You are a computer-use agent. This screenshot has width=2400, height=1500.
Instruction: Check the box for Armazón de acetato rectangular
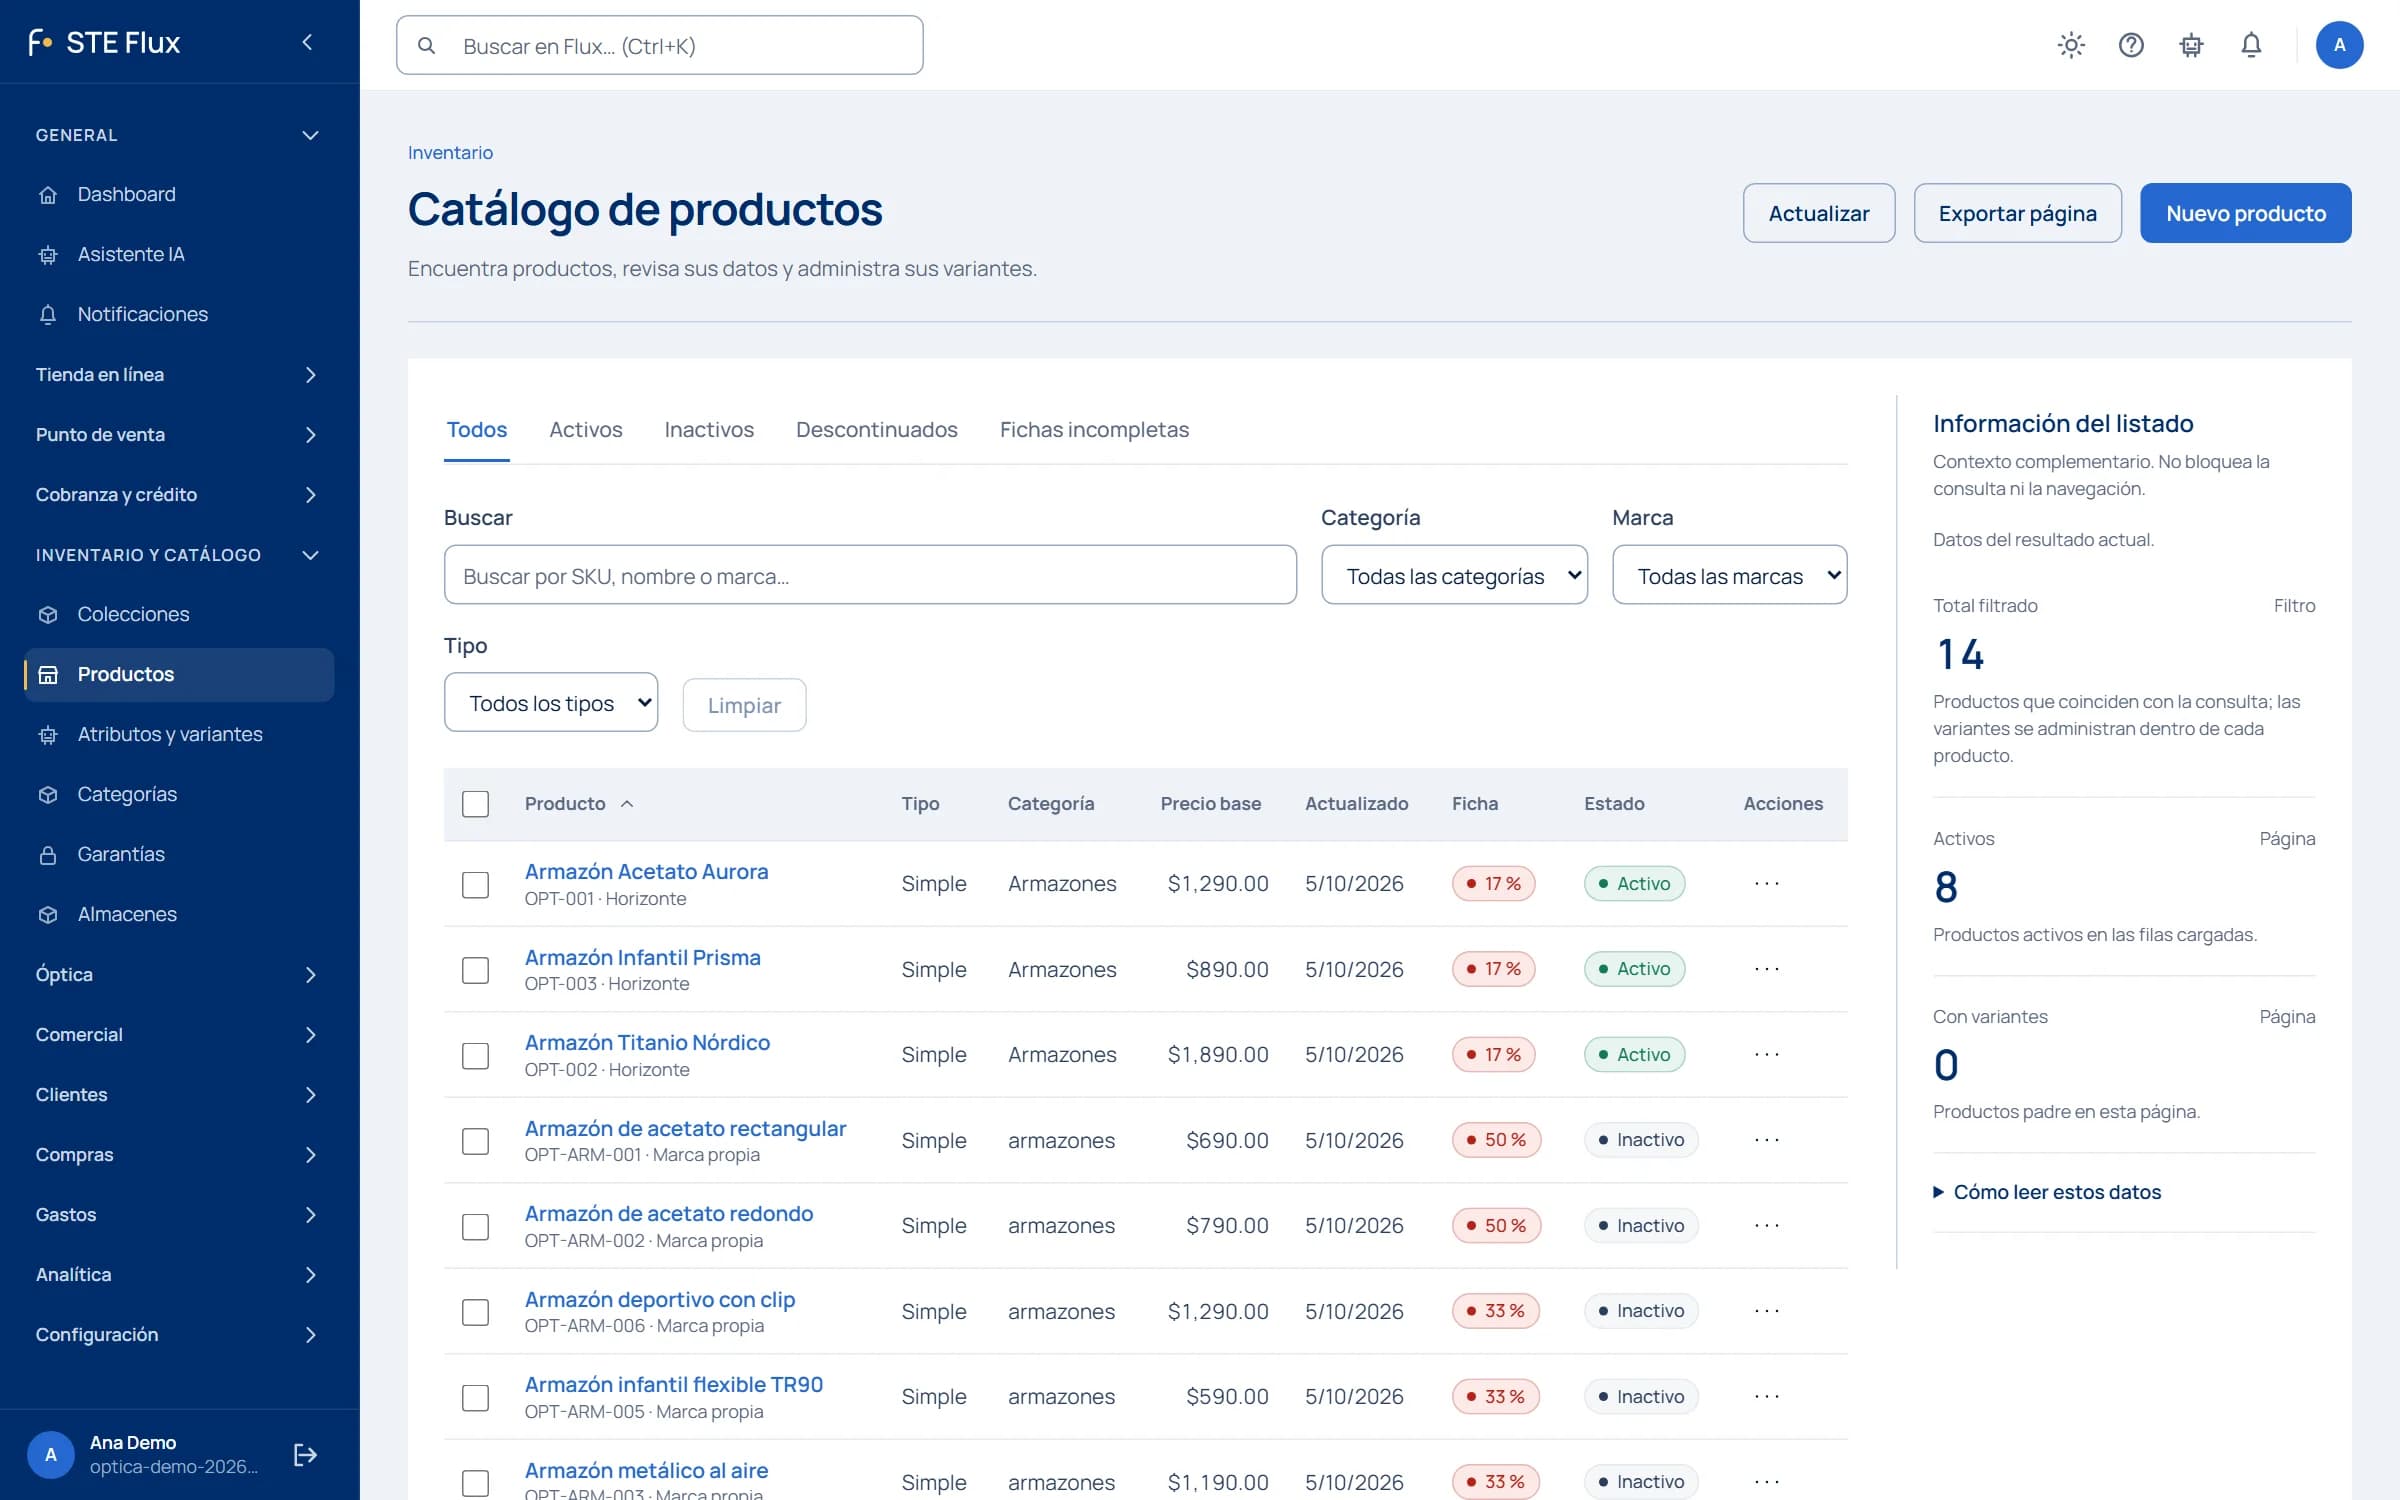coord(476,1141)
